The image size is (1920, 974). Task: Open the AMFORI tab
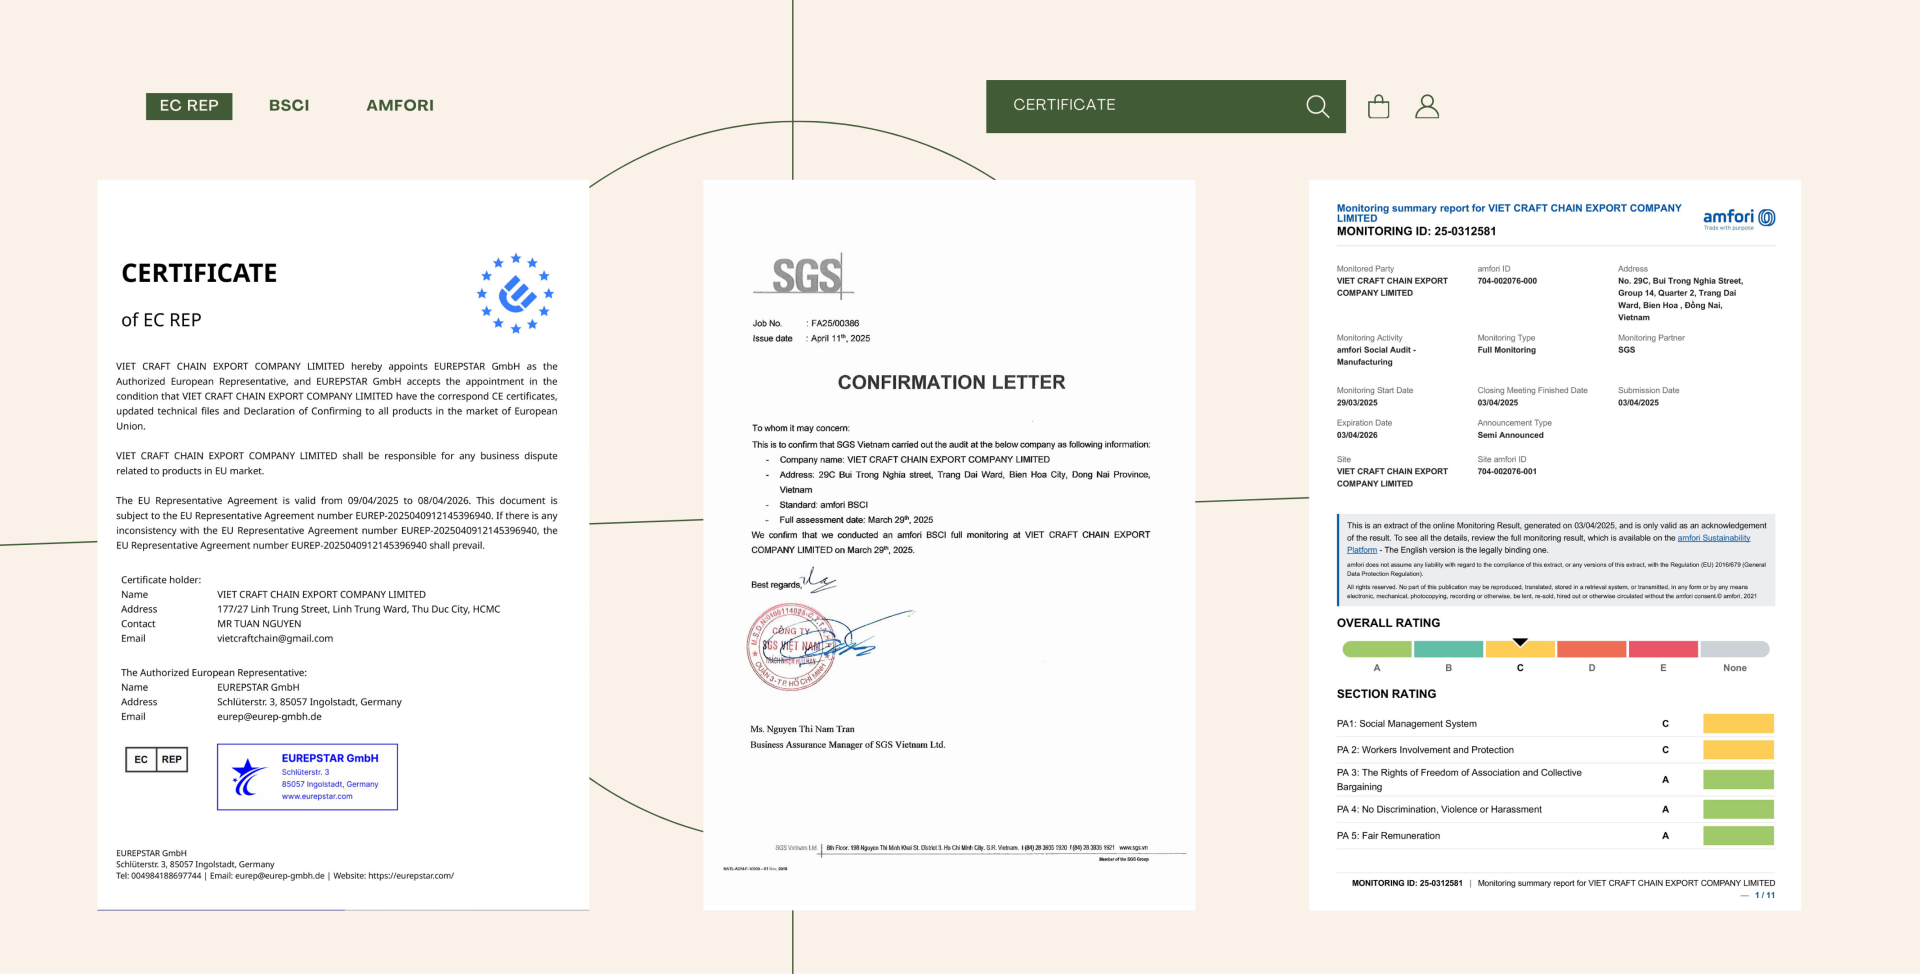pyautogui.click(x=400, y=106)
